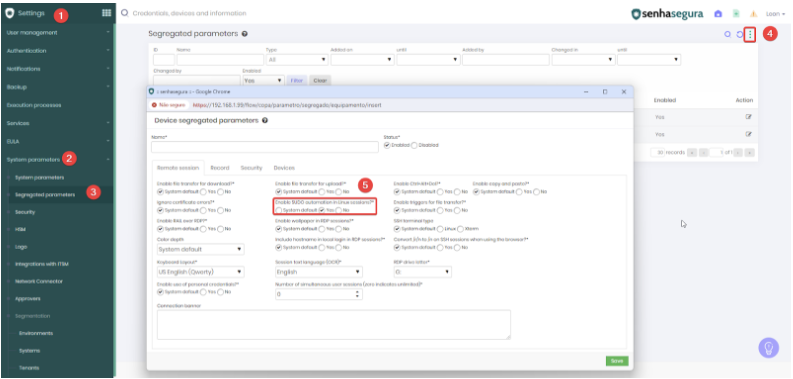Click the lightbulb help icon

[x=768, y=348]
